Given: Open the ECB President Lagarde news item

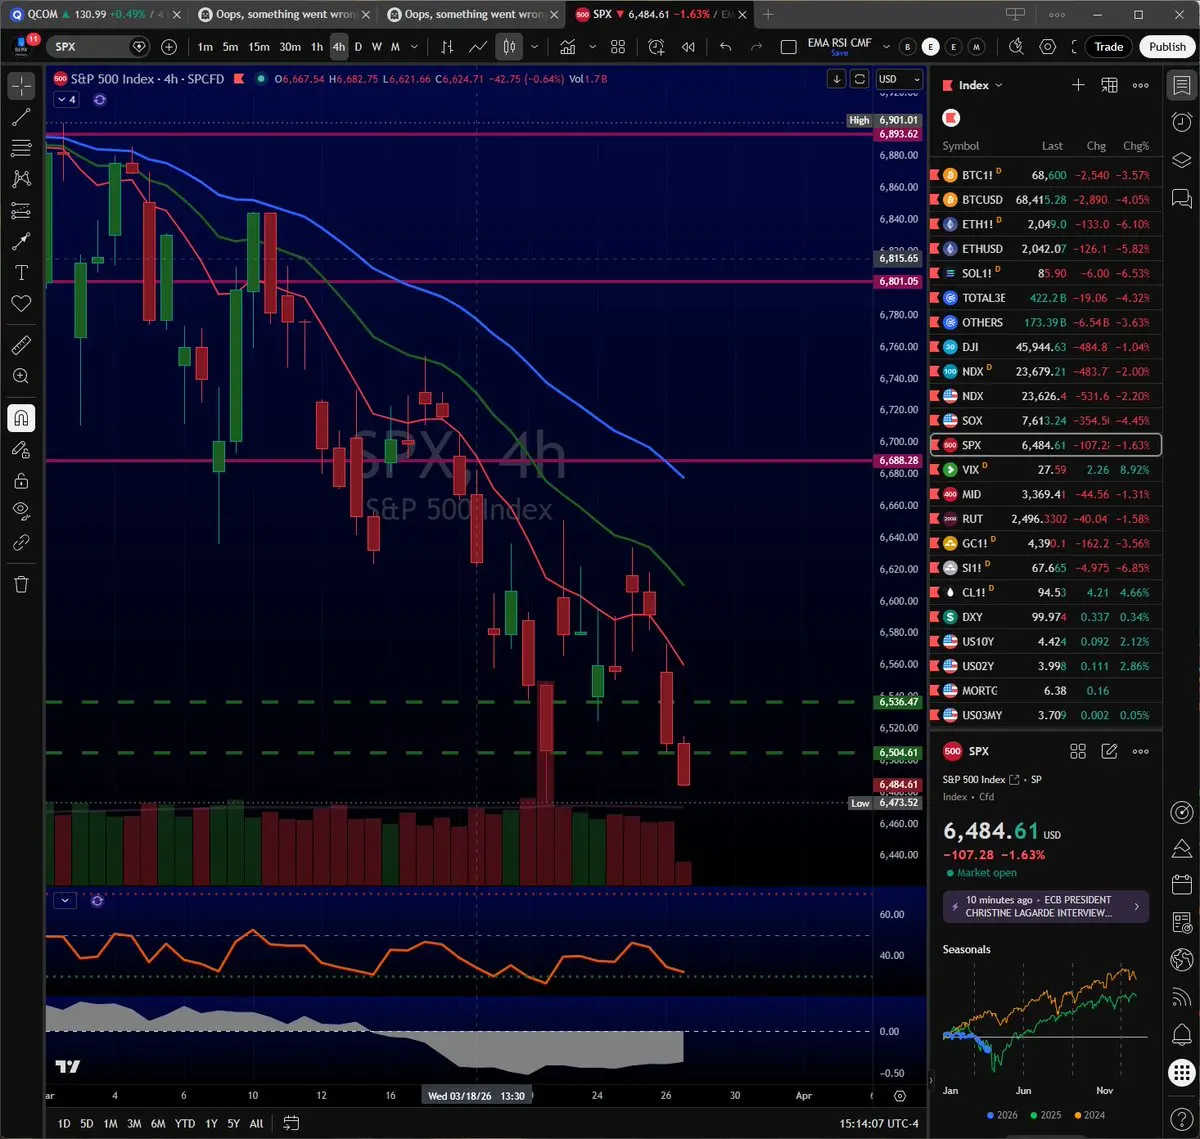Looking at the screenshot, I should 1046,906.
